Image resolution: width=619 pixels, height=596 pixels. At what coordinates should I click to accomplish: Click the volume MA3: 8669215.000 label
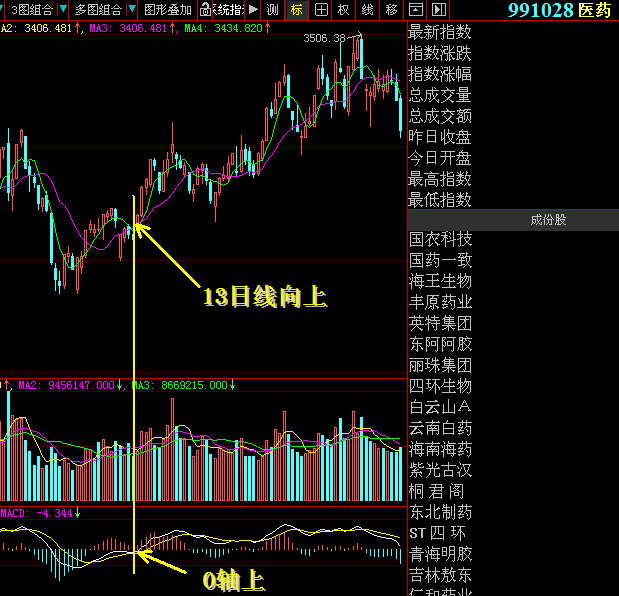click(184, 385)
